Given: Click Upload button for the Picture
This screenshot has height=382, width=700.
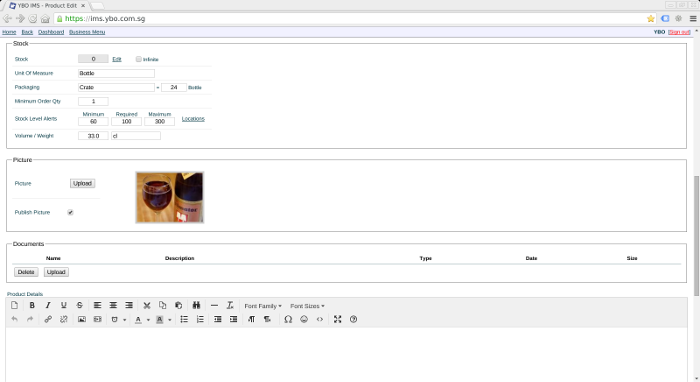Looking at the screenshot, I should tap(83, 183).
